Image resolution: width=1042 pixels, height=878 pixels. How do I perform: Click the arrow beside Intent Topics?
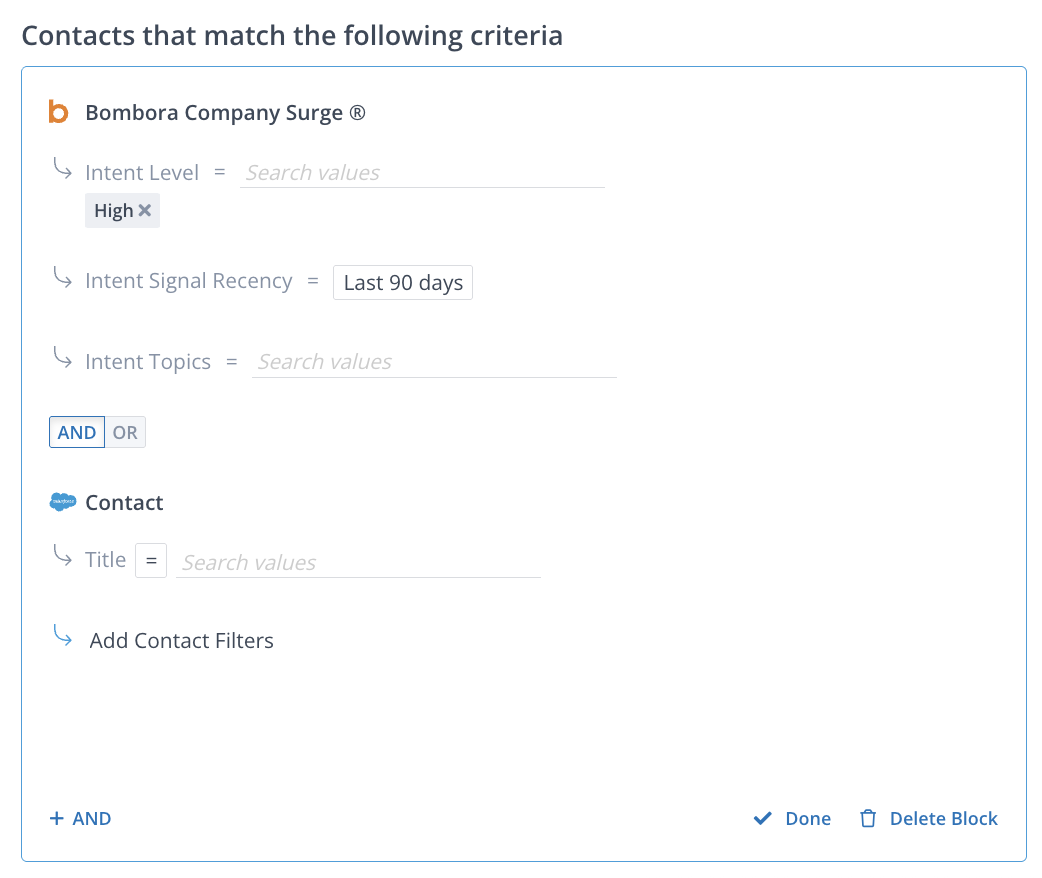point(62,359)
